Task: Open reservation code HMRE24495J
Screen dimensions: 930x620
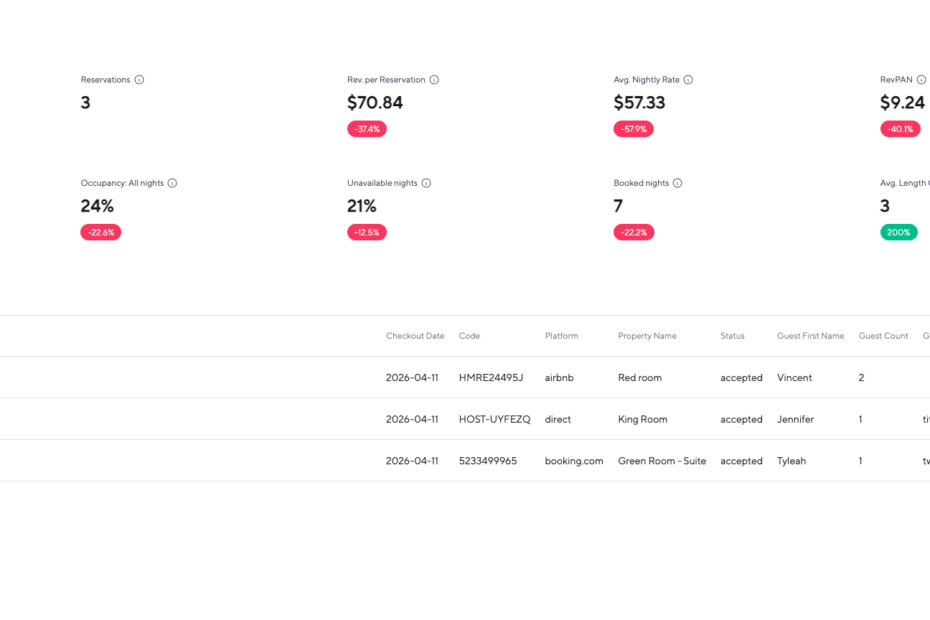Action: pos(491,378)
